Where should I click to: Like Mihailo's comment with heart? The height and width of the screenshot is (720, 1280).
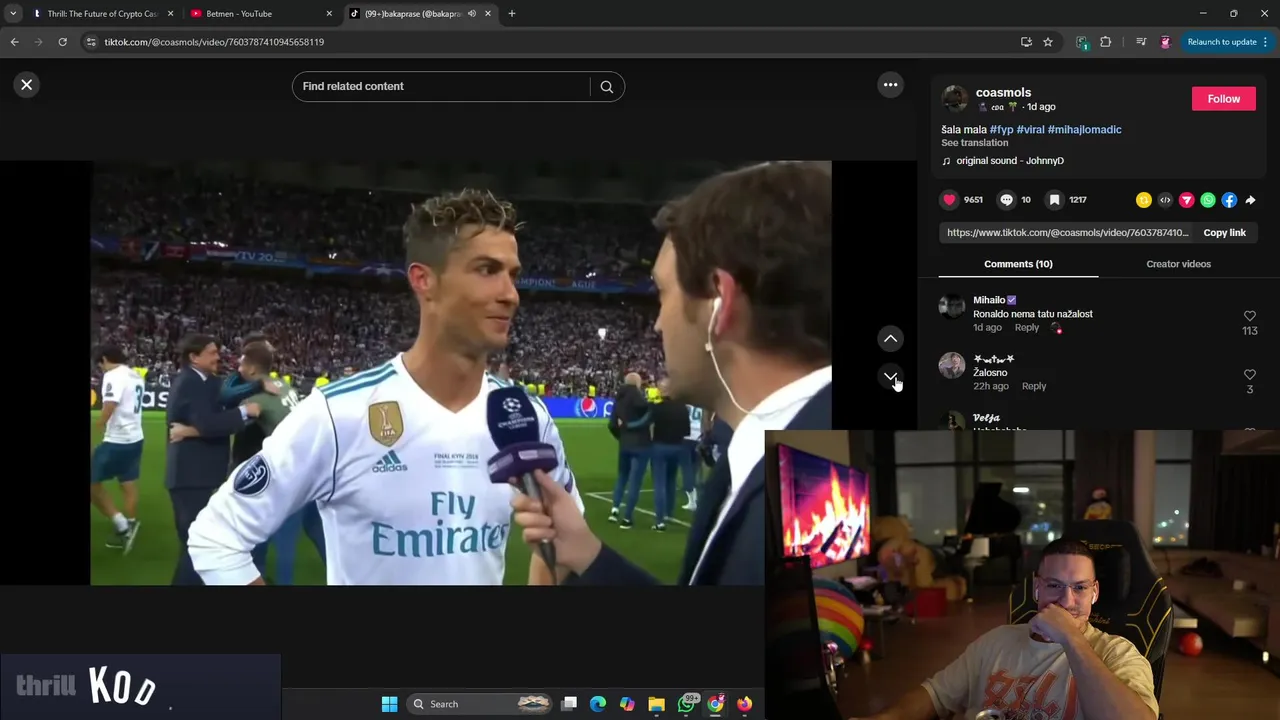point(1249,316)
